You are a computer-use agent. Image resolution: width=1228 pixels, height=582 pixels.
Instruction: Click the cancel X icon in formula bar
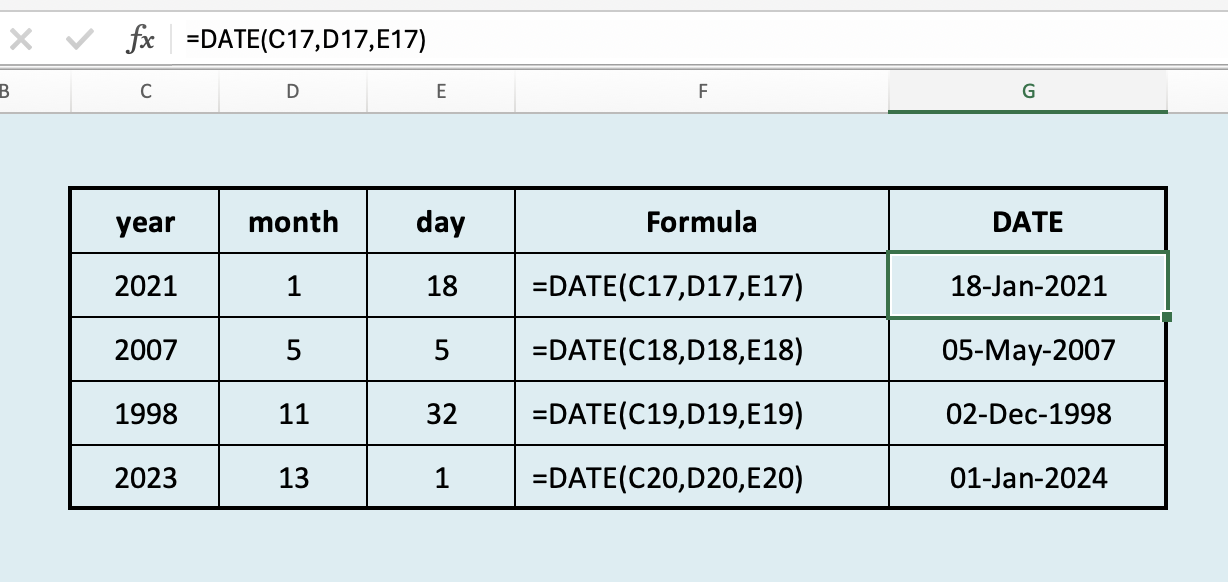[22, 40]
